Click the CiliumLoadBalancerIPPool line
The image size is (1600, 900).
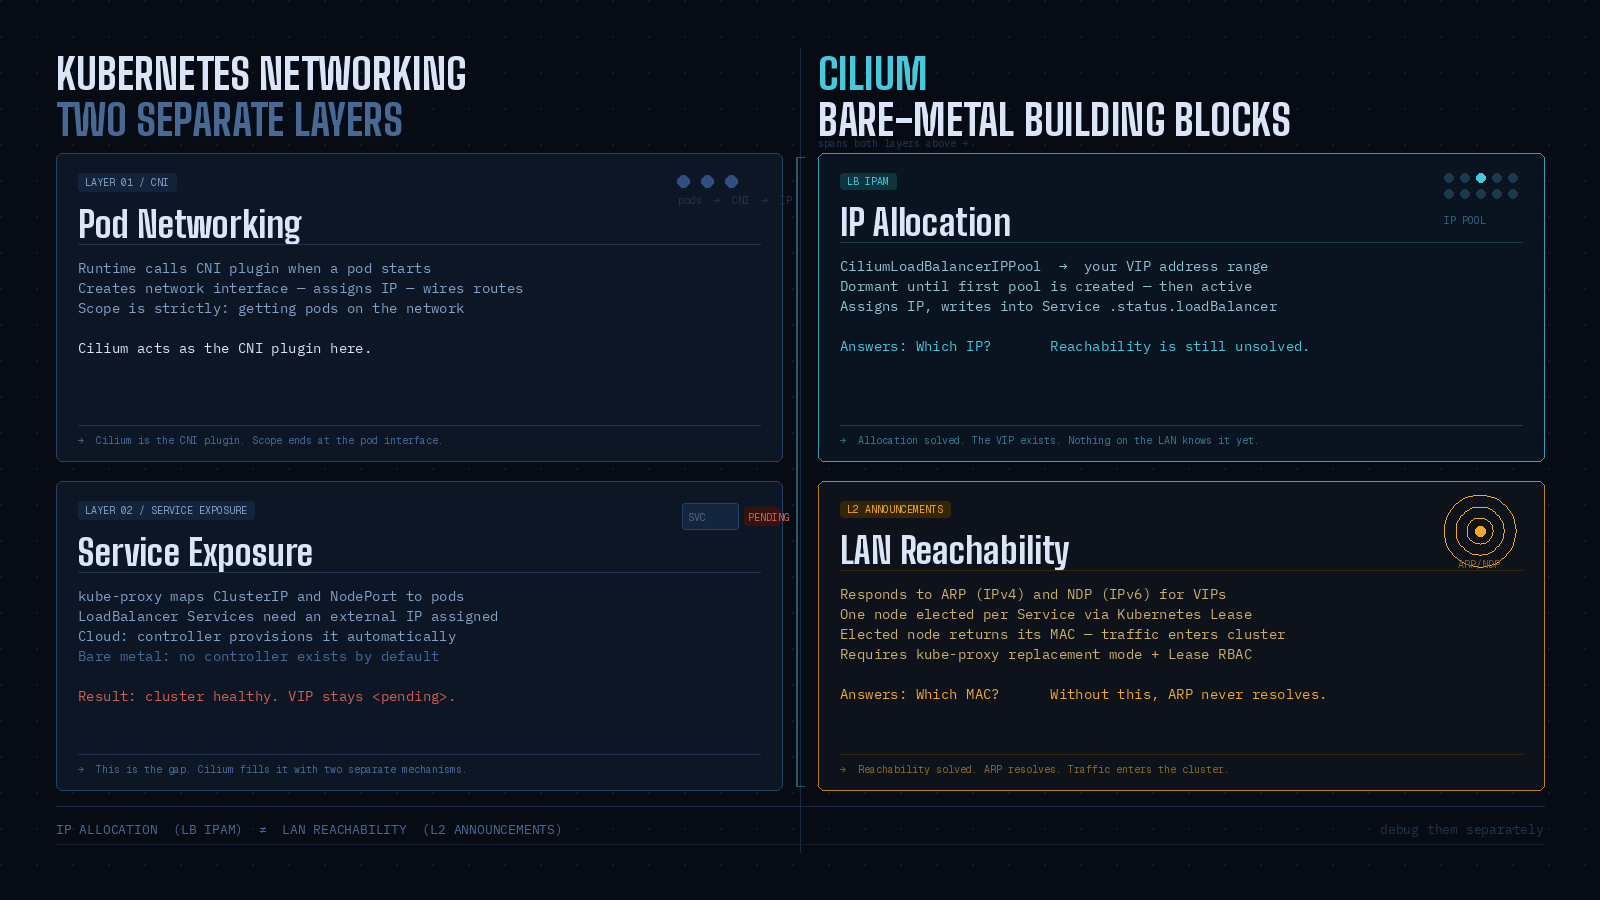(x=1054, y=266)
